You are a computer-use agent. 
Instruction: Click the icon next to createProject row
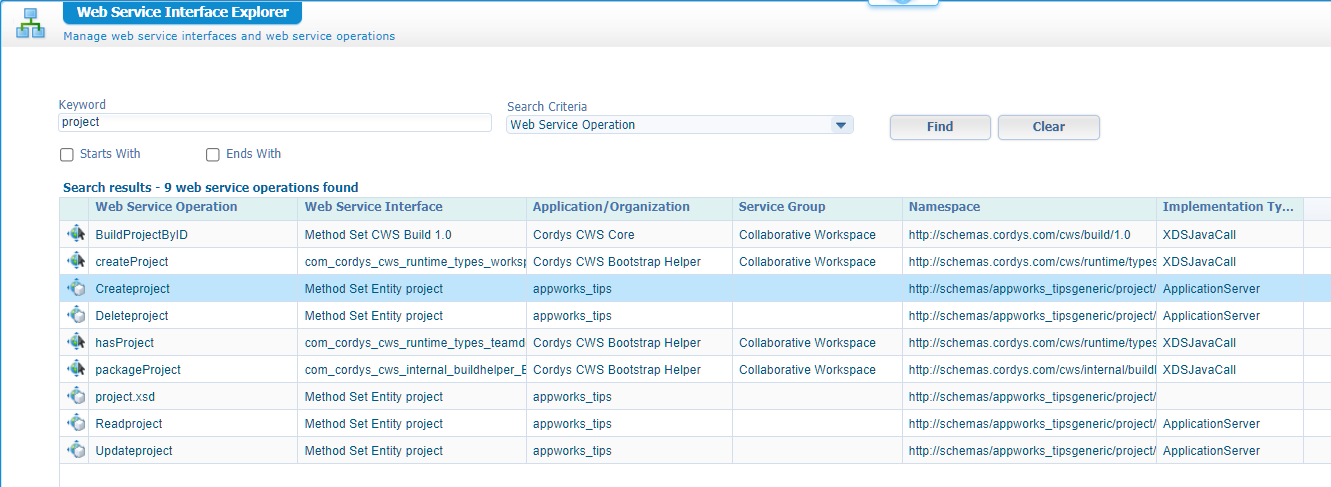(76, 261)
